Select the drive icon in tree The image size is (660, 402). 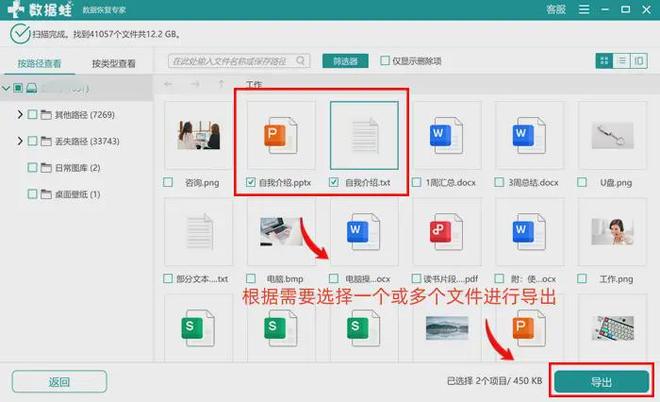tap(32, 88)
